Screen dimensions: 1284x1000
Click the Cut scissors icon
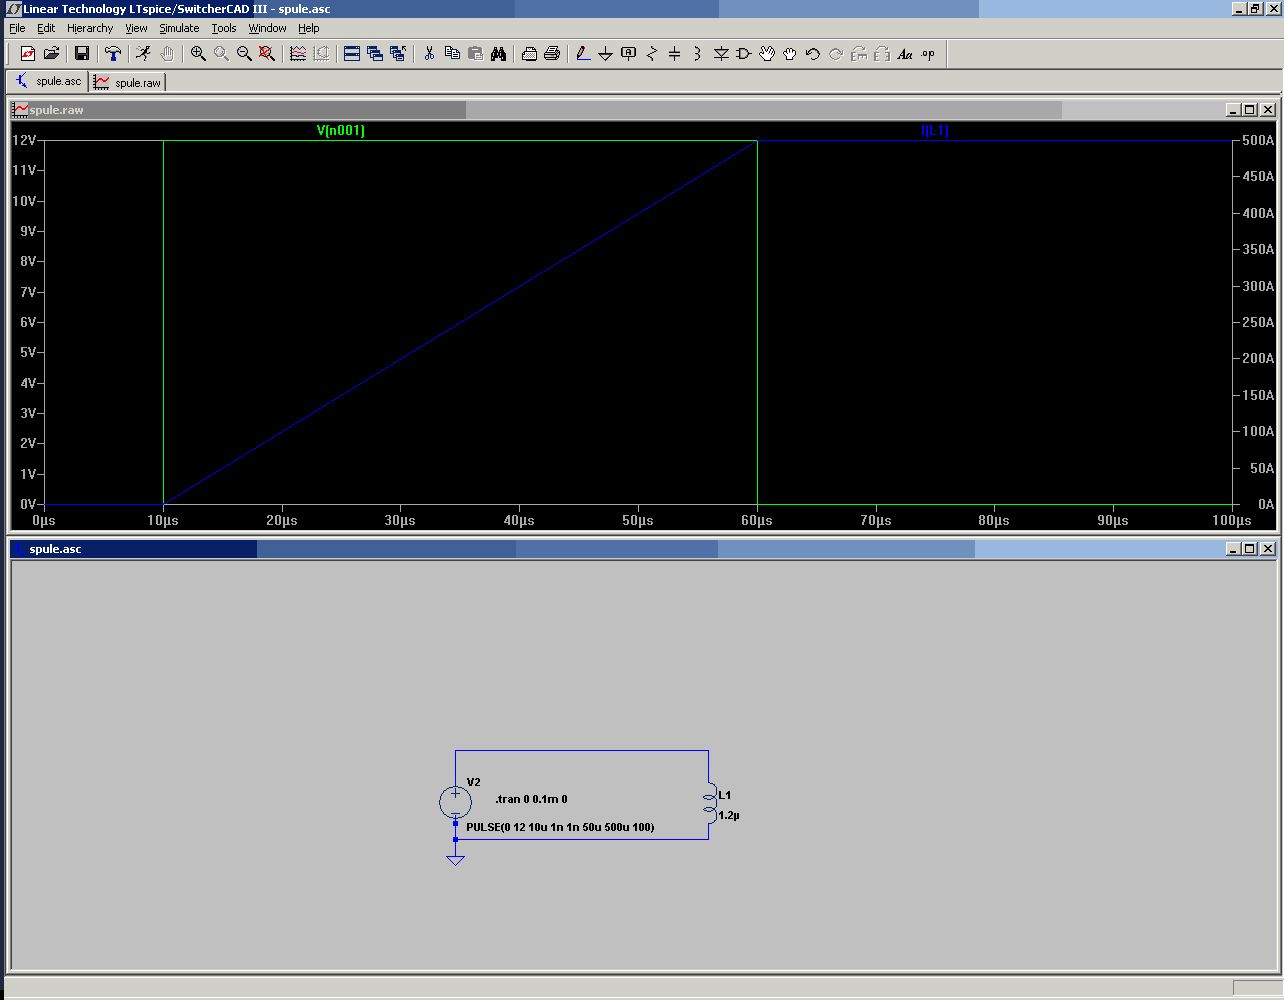(429, 54)
